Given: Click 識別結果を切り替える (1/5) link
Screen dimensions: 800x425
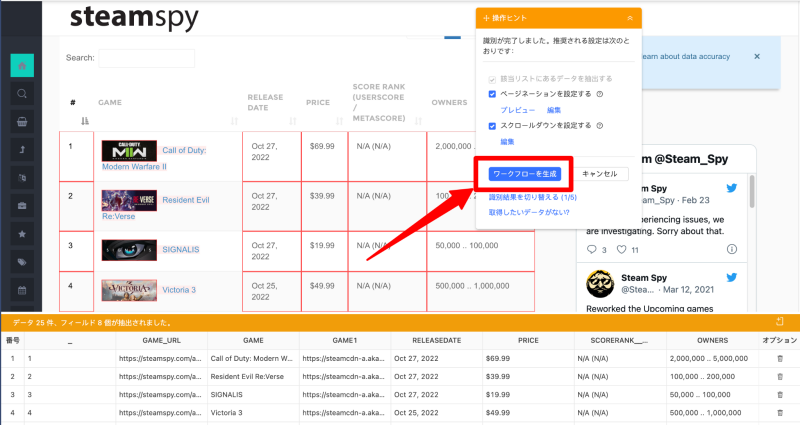Looking at the screenshot, I should click(x=533, y=197).
